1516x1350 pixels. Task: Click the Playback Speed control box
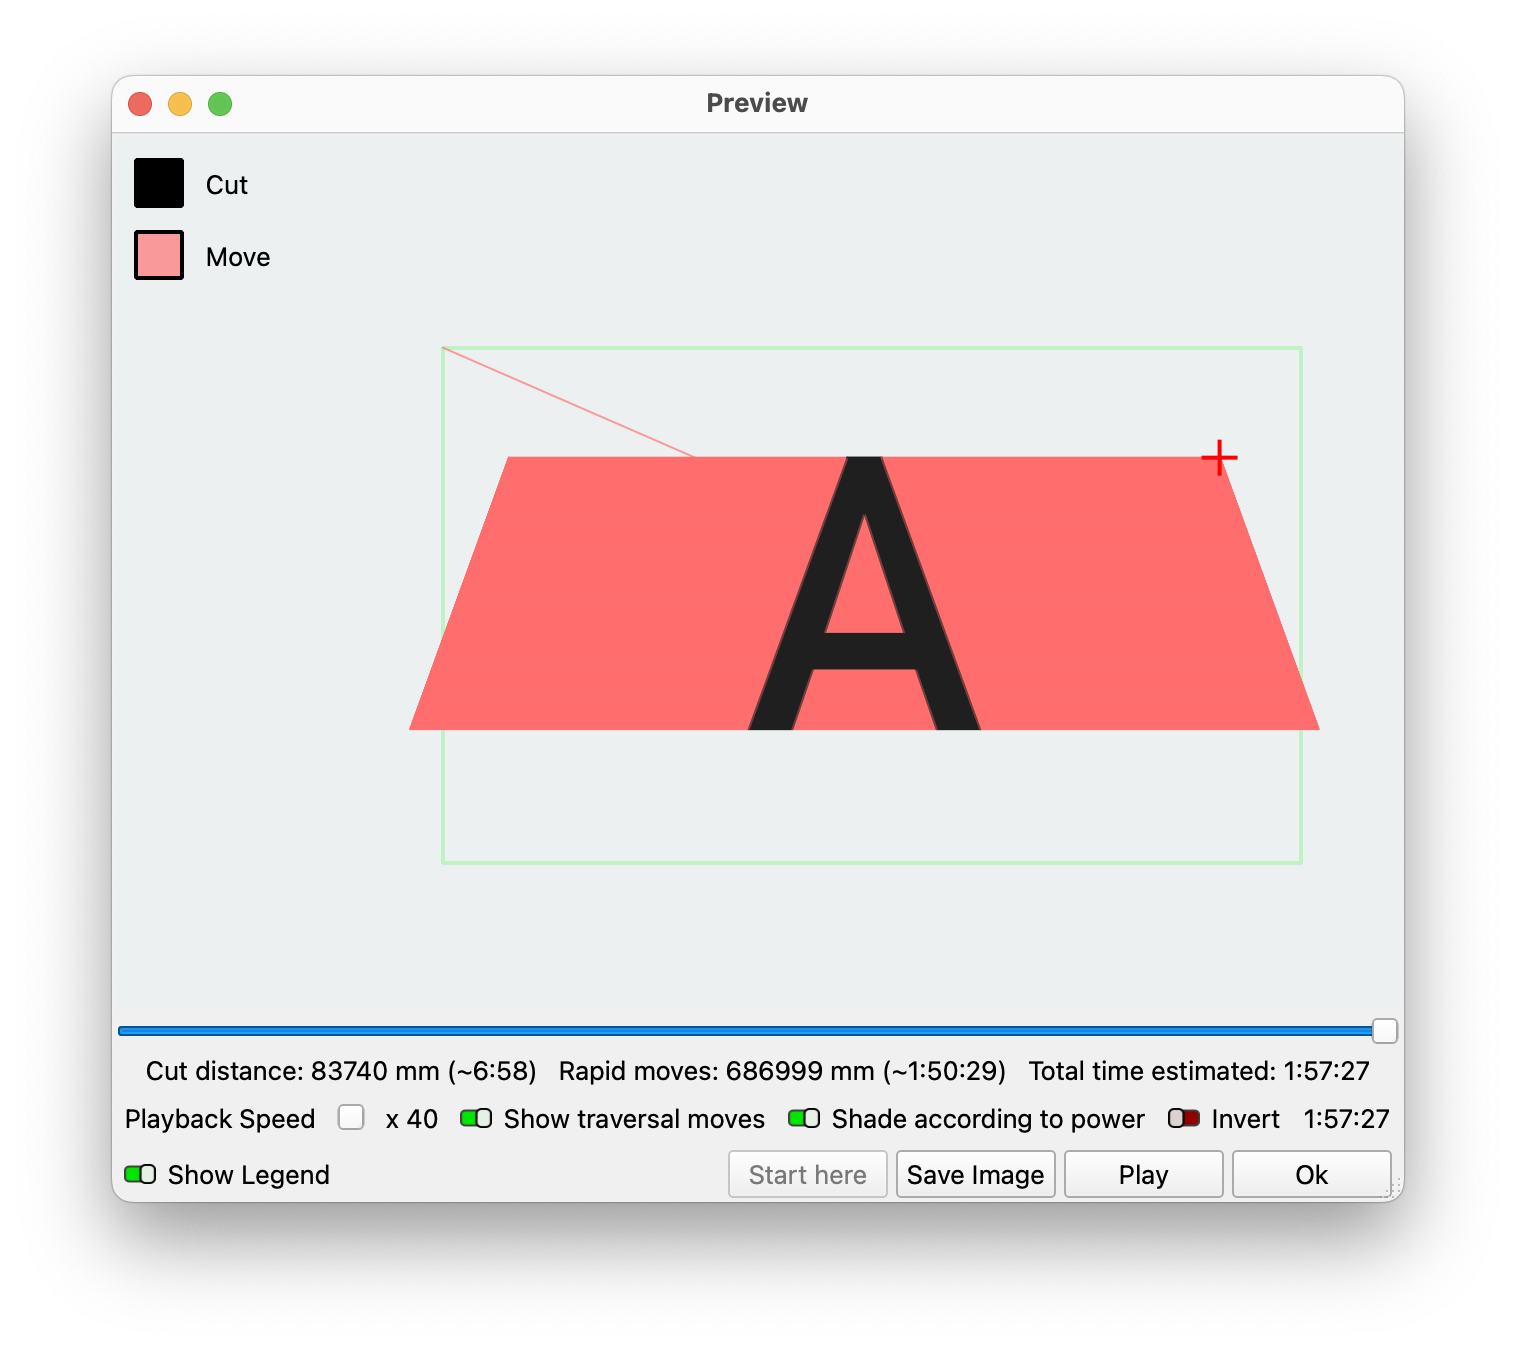(x=351, y=1117)
